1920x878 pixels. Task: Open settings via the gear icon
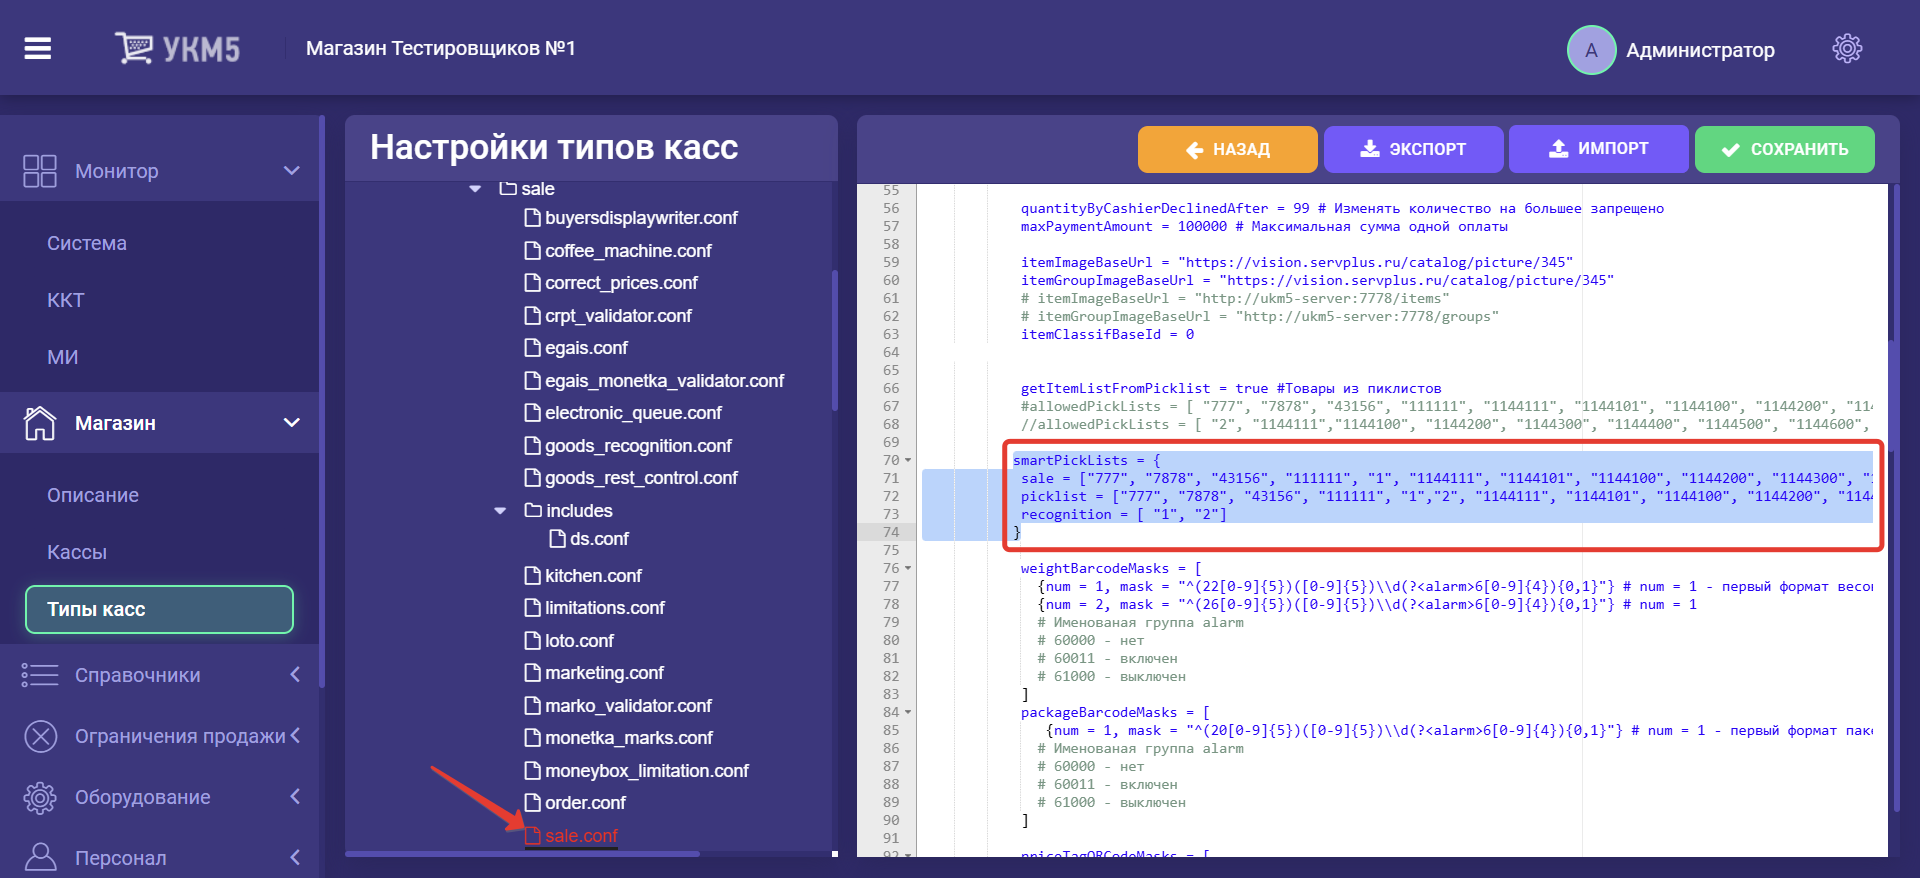point(1847,48)
